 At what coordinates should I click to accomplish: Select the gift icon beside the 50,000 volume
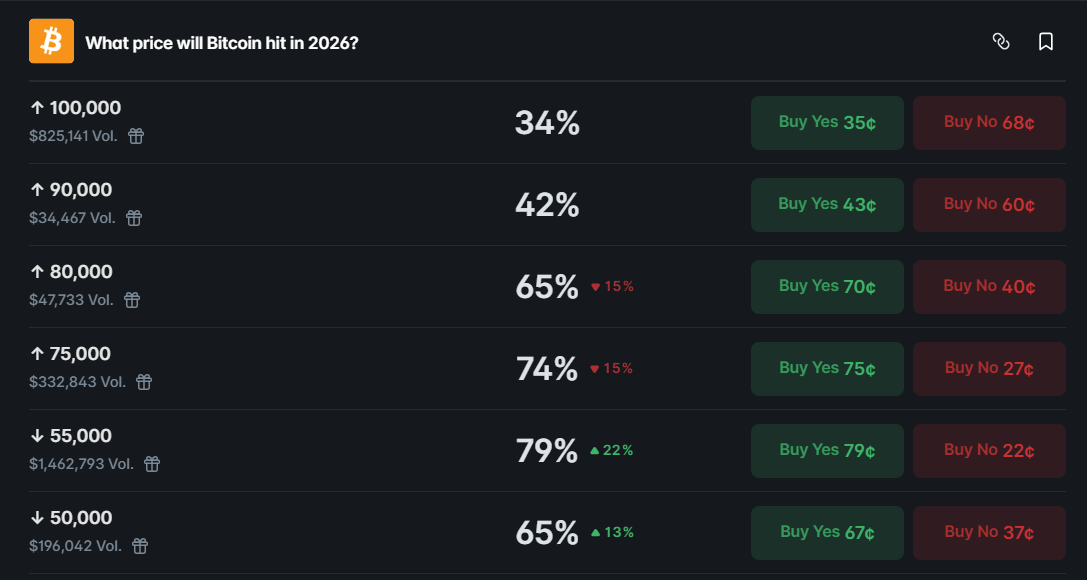coord(139,547)
